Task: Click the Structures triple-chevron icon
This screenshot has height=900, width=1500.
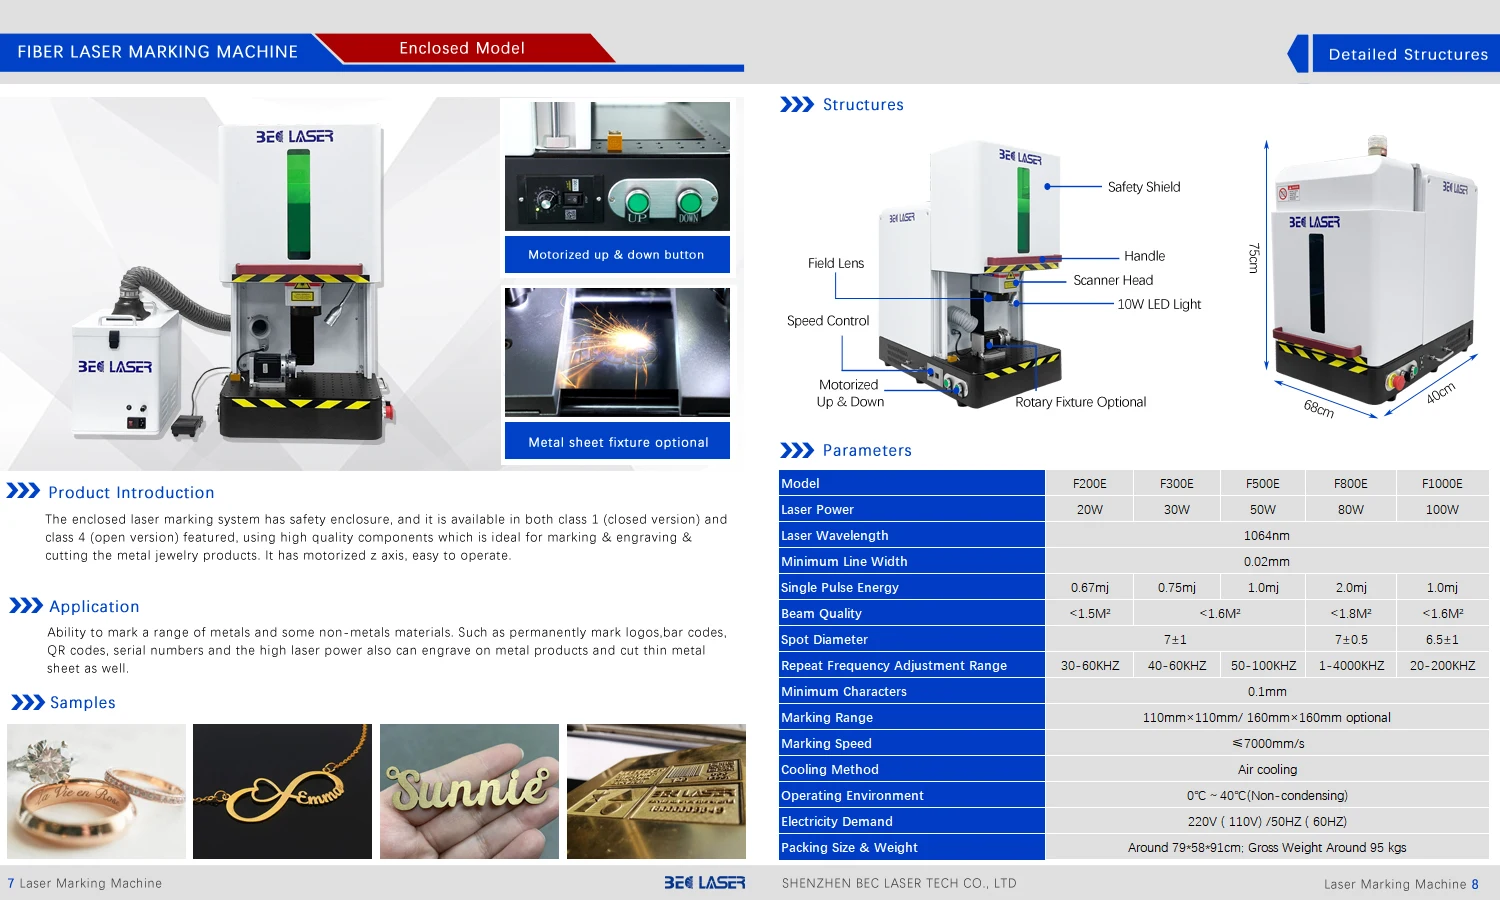Action: [x=797, y=104]
